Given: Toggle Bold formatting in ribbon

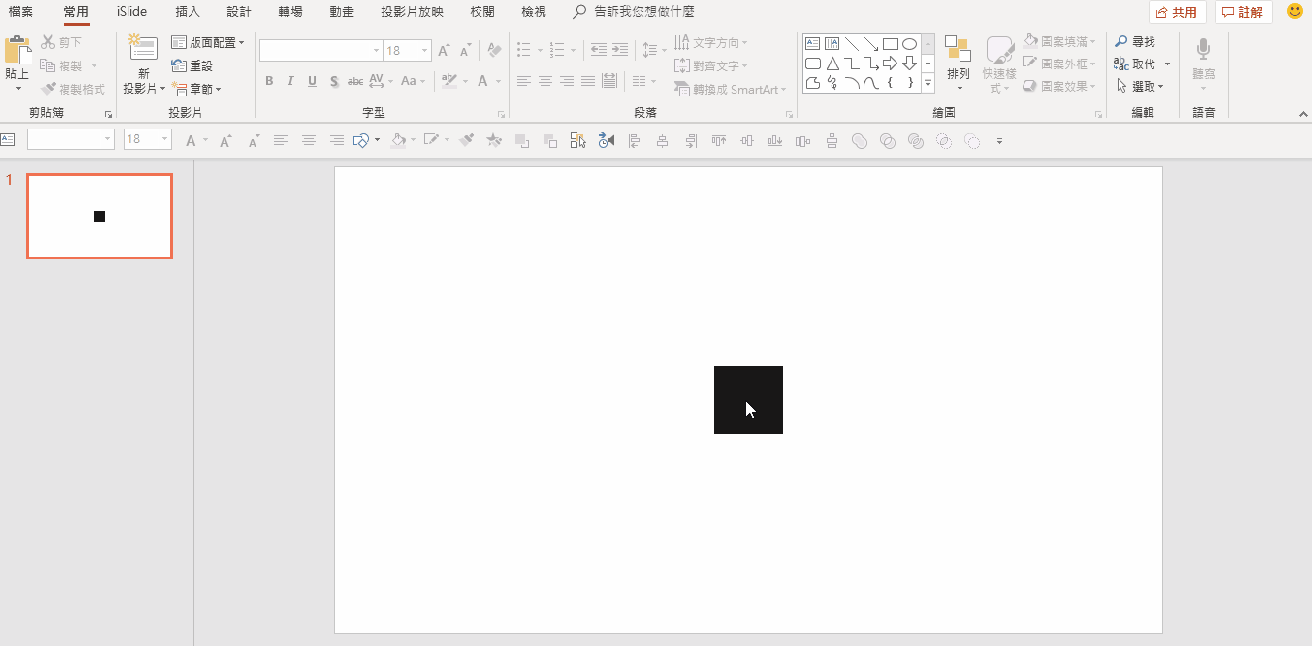Looking at the screenshot, I should 269,81.
